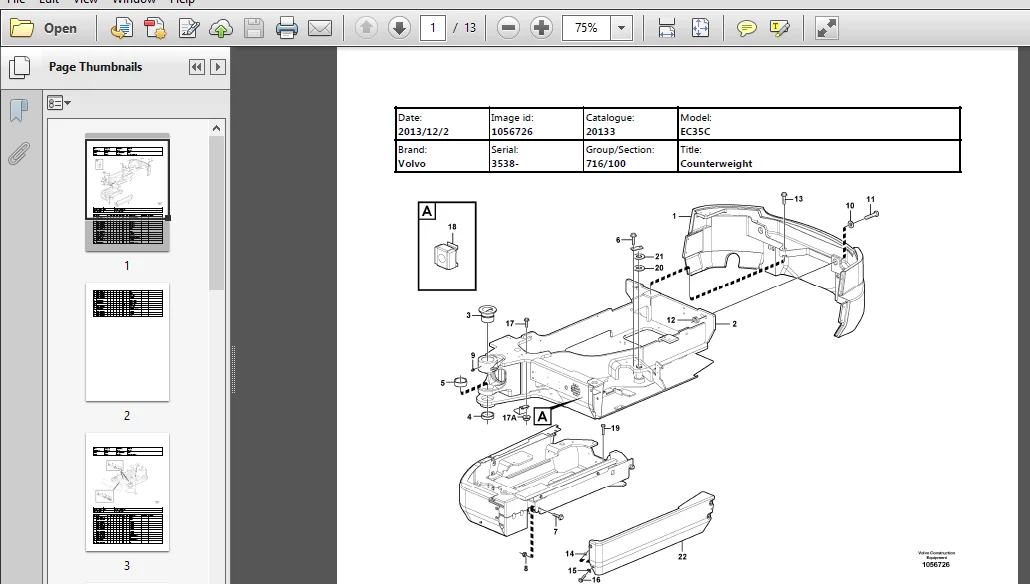
Task: Click the 'EC35C' model cell
Action: [819, 124]
